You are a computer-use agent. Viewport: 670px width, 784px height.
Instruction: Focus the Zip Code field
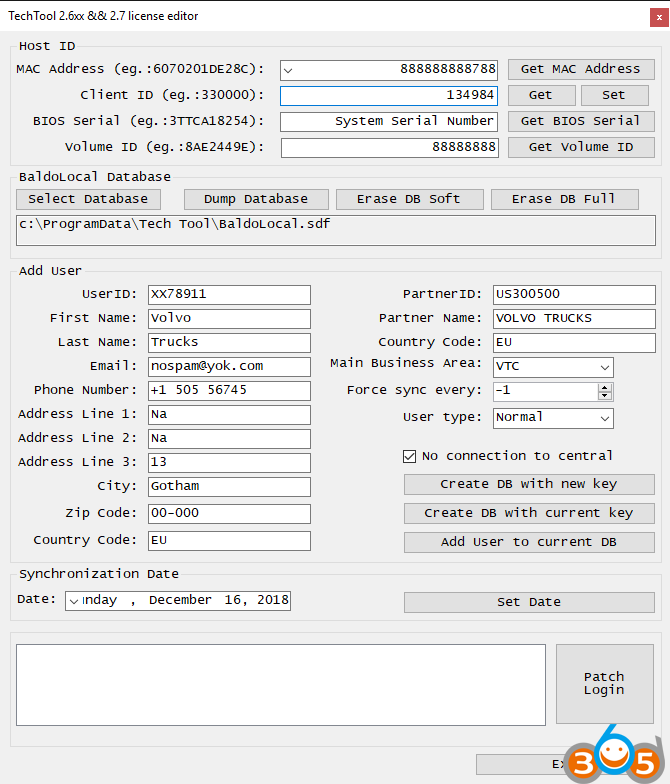click(x=230, y=514)
